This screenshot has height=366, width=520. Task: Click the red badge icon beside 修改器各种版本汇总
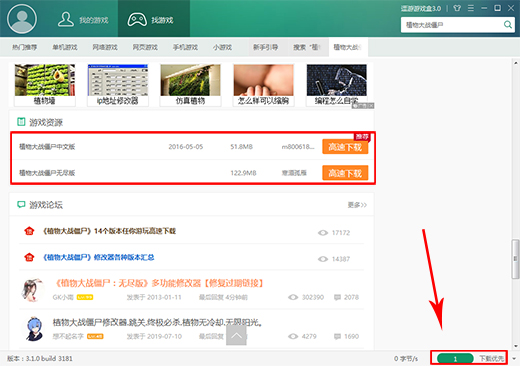pos(29,257)
